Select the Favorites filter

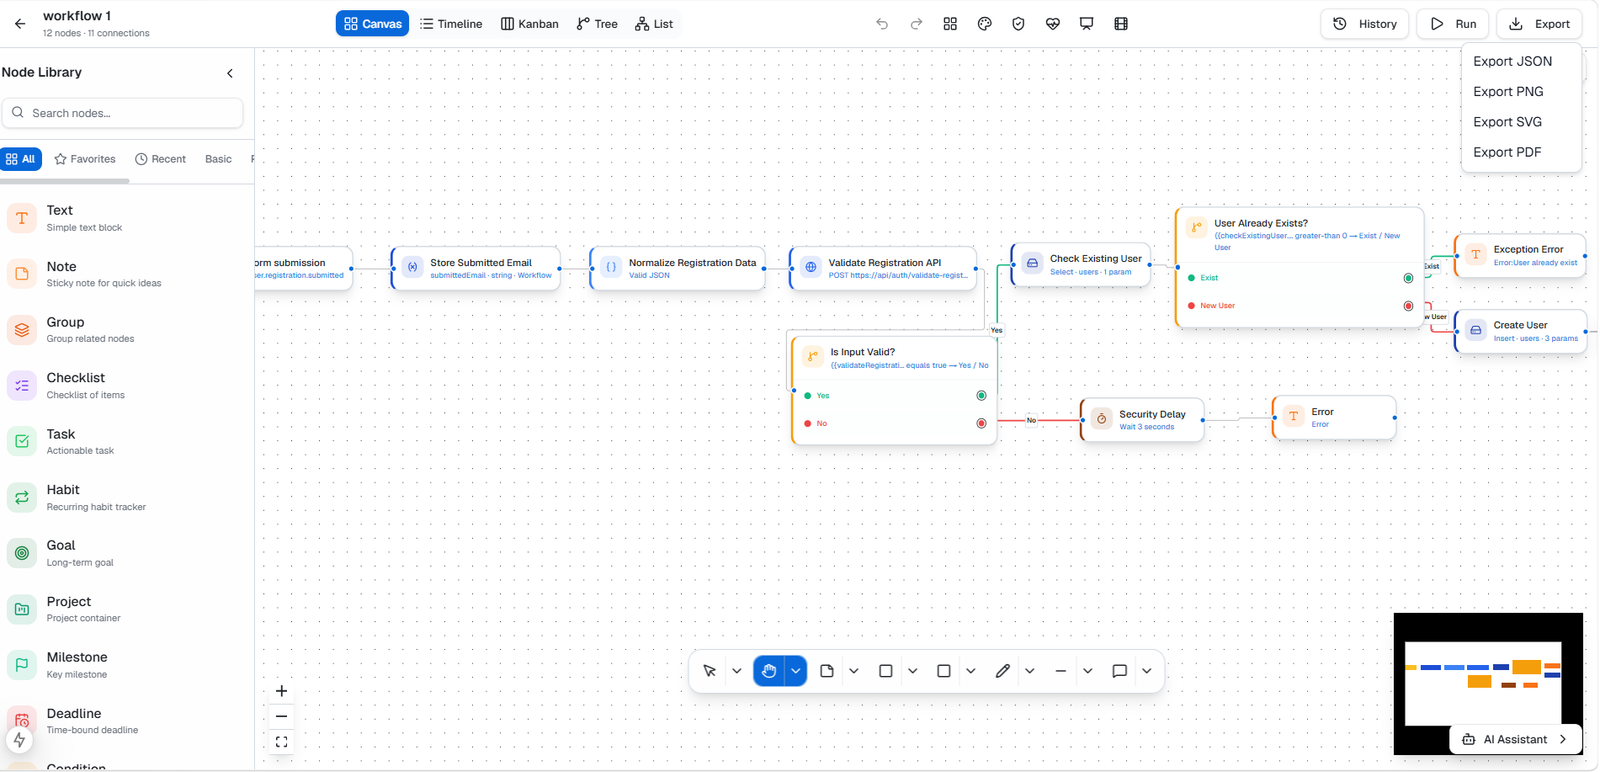85,159
